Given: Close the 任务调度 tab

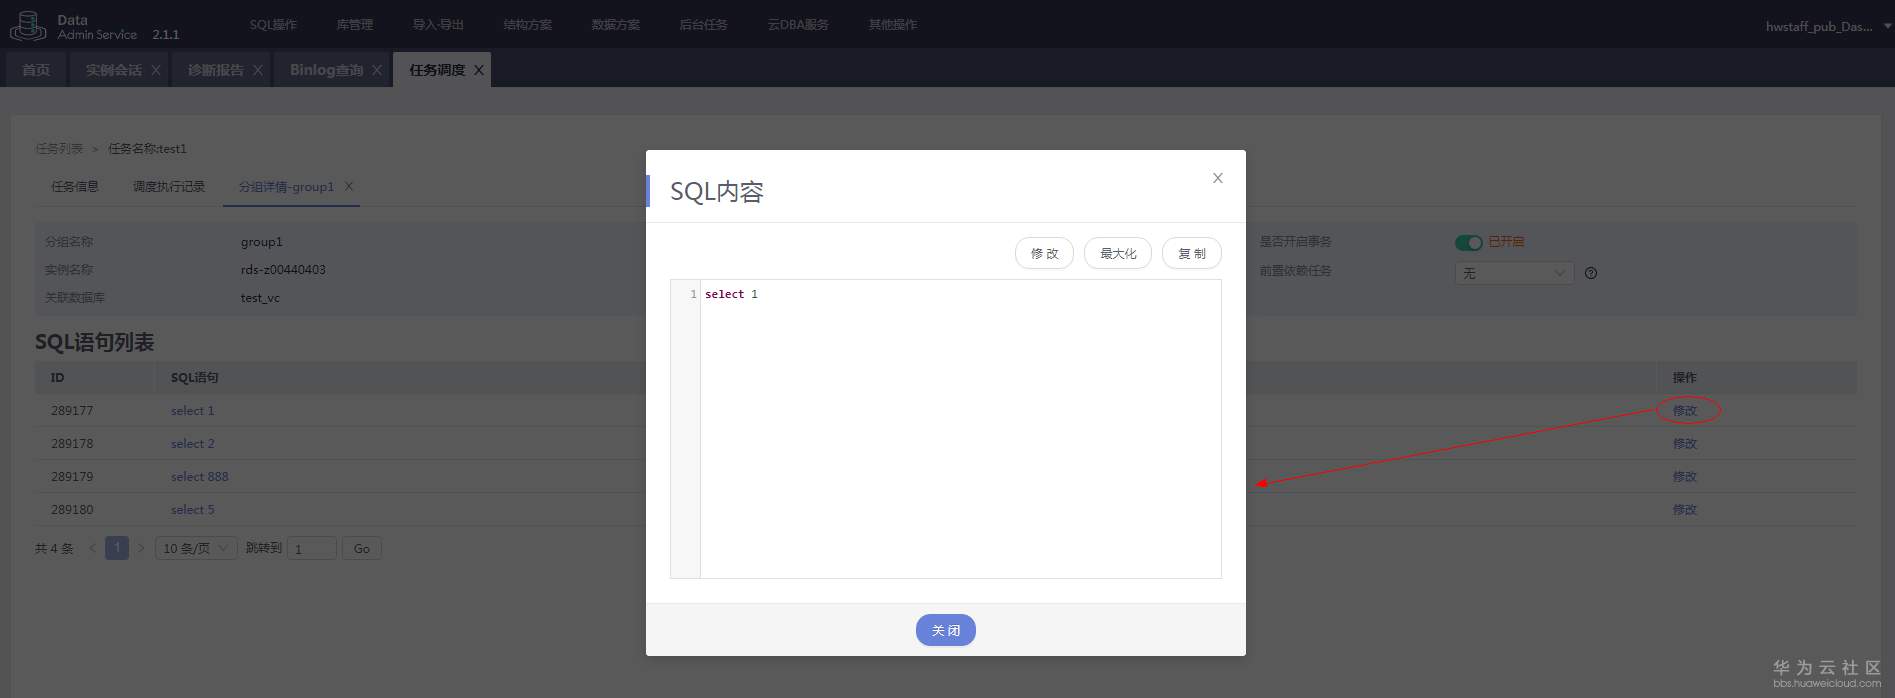Looking at the screenshot, I should point(479,70).
